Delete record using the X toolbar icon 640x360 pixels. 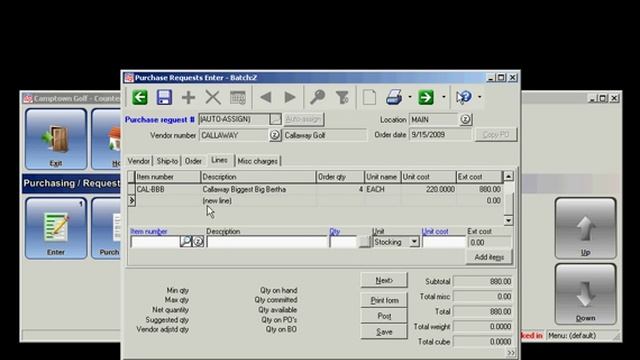[213, 98]
